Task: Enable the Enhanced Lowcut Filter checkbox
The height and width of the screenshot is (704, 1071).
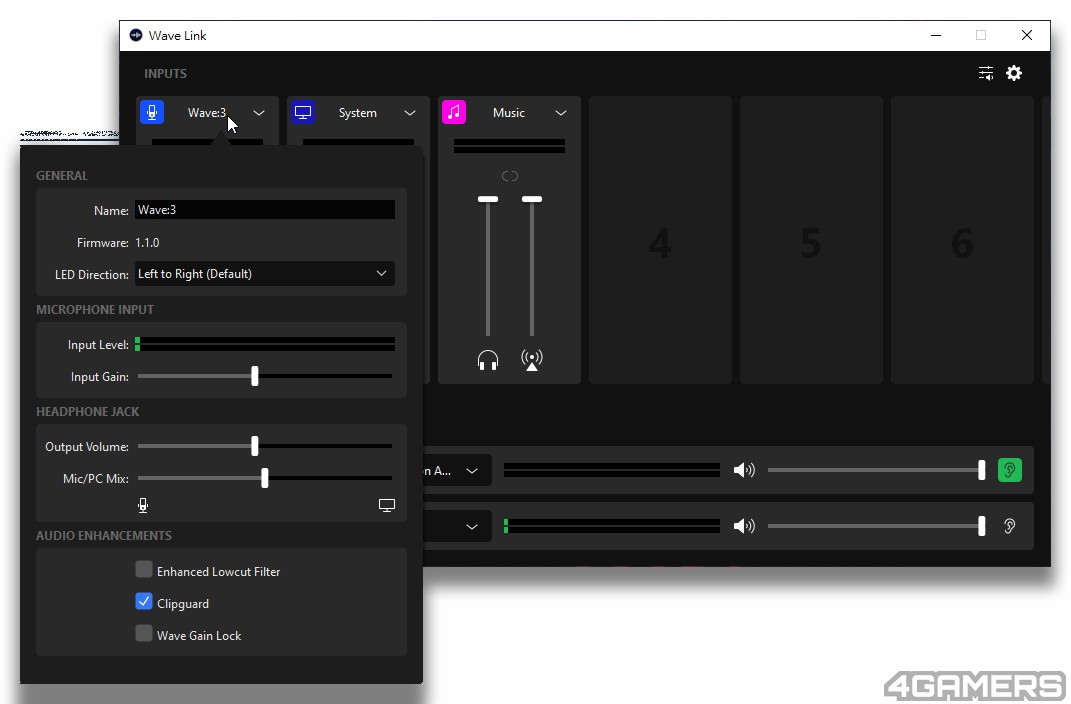Action: pyautogui.click(x=143, y=569)
